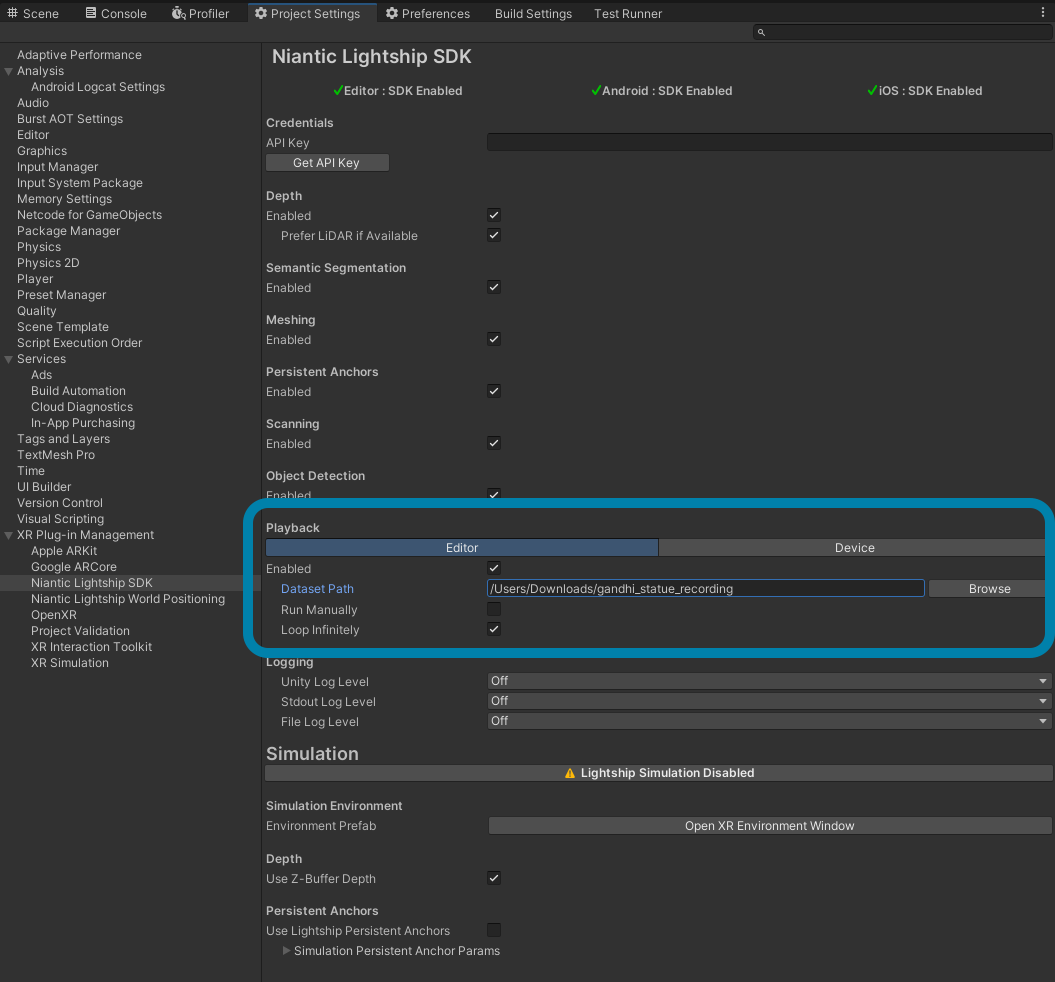
Task: Select Cloud Diagnostics under Services
Action: pyautogui.click(x=82, y=407)
